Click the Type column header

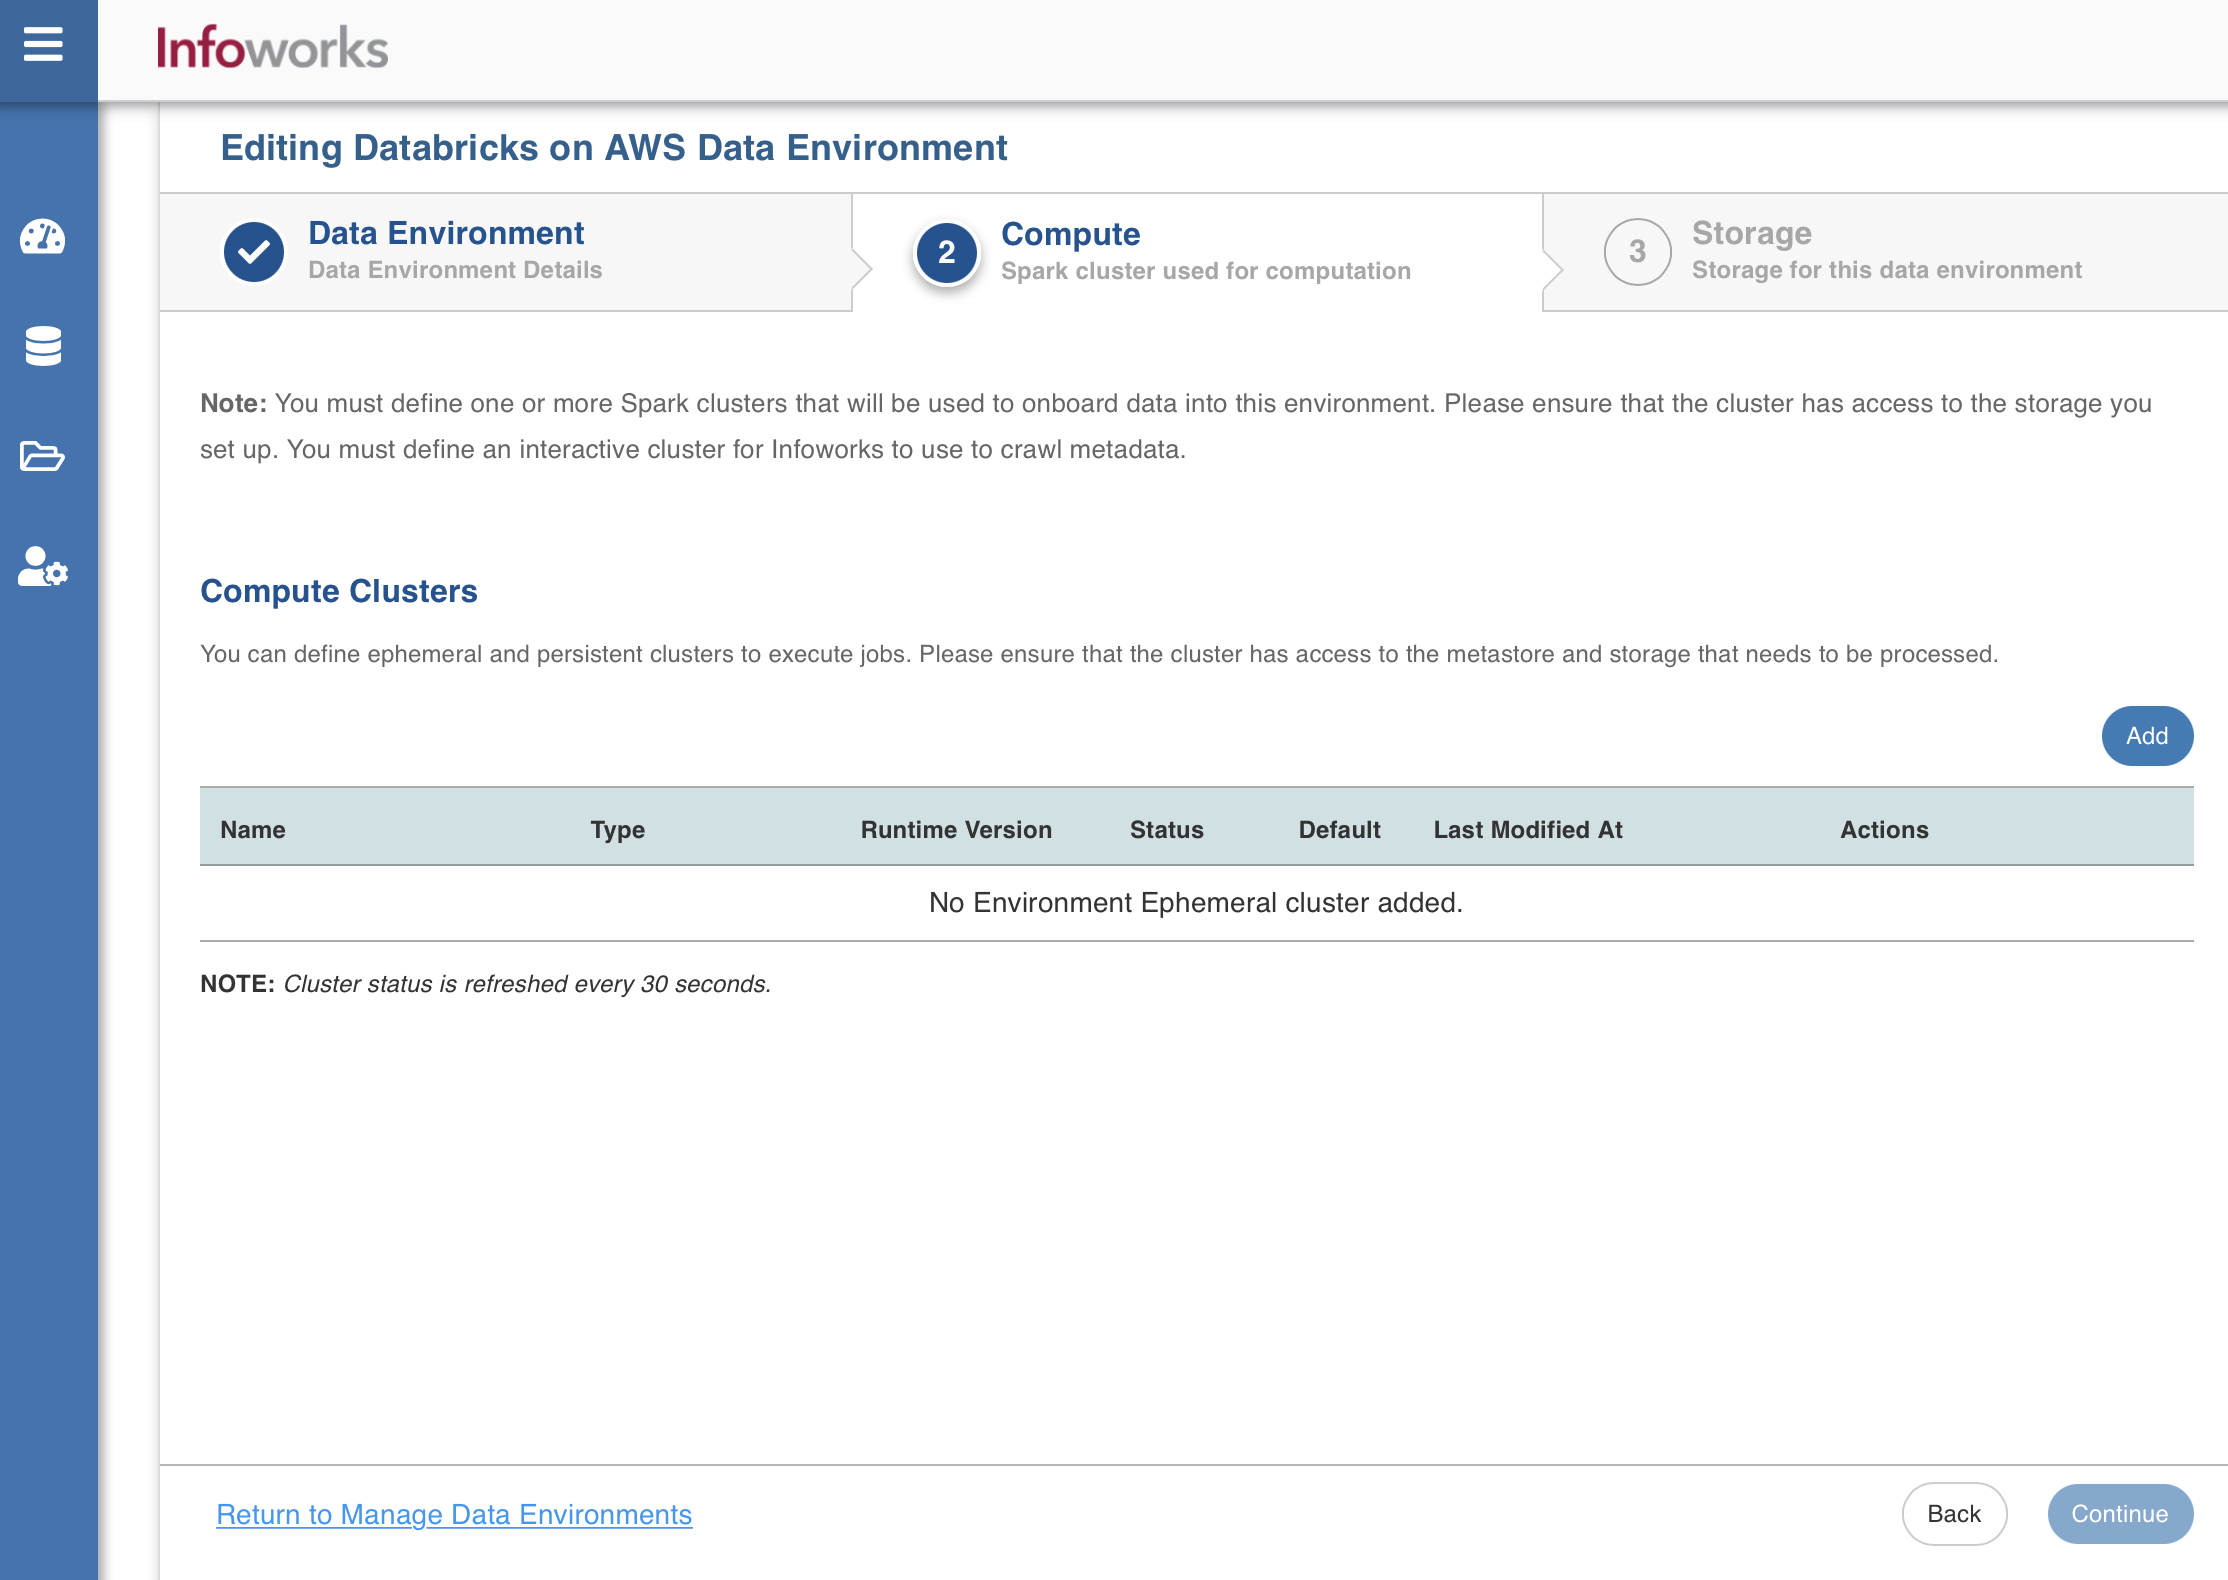(x=618, y=830)
